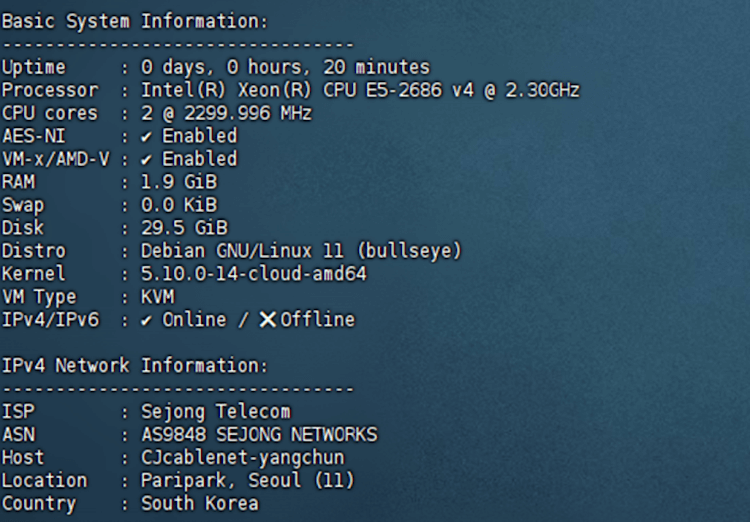Click the X mark beside Offline
Image resolution: width=750 pixels, height=522 pixels.
267,320
